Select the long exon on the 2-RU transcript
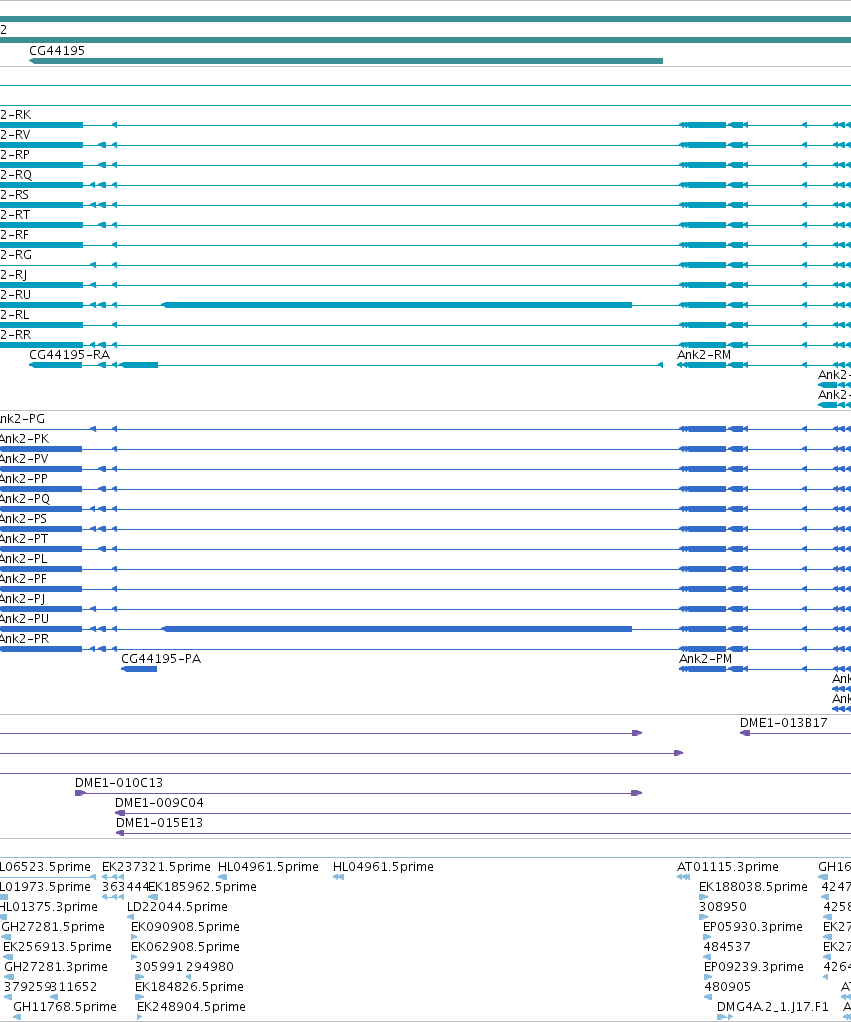851x1022 pixels. 397,305
